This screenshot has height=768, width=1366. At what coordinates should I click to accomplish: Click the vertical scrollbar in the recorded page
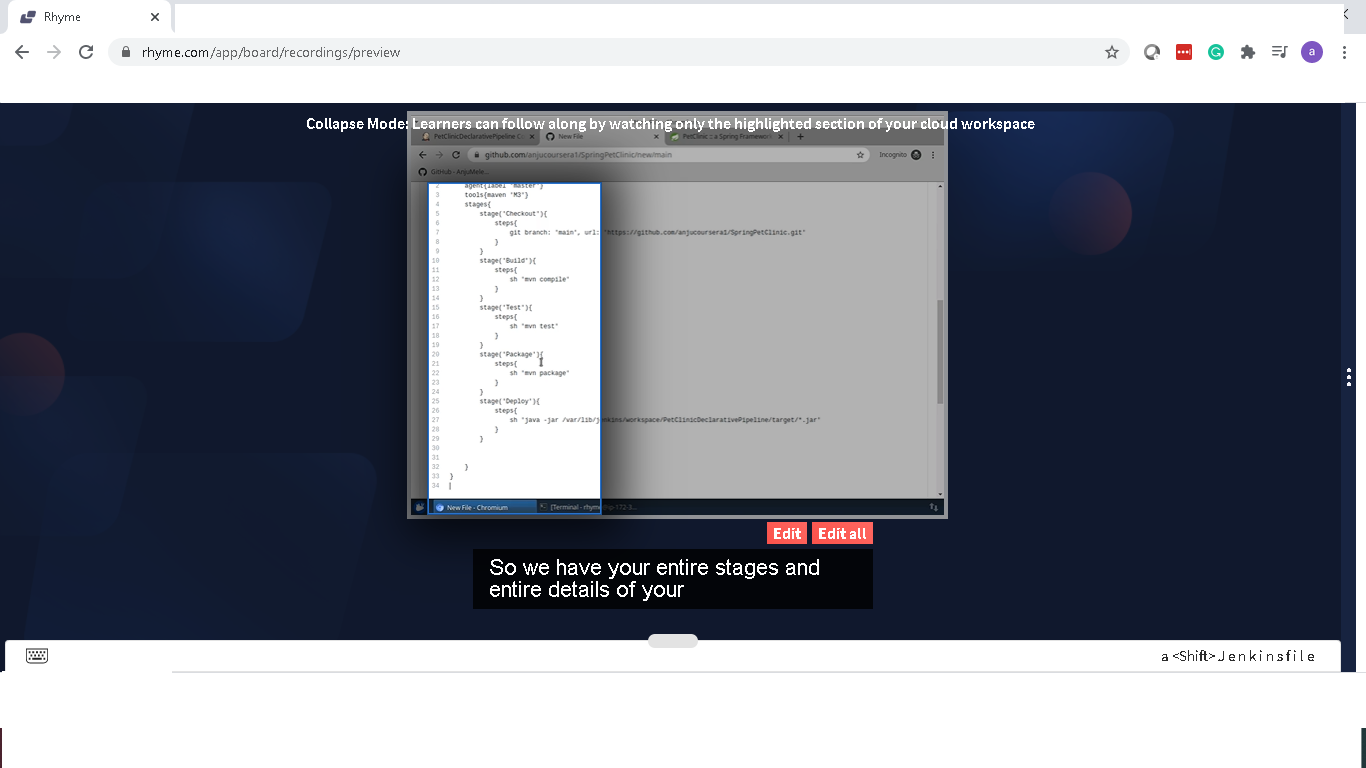pos(940,350)
